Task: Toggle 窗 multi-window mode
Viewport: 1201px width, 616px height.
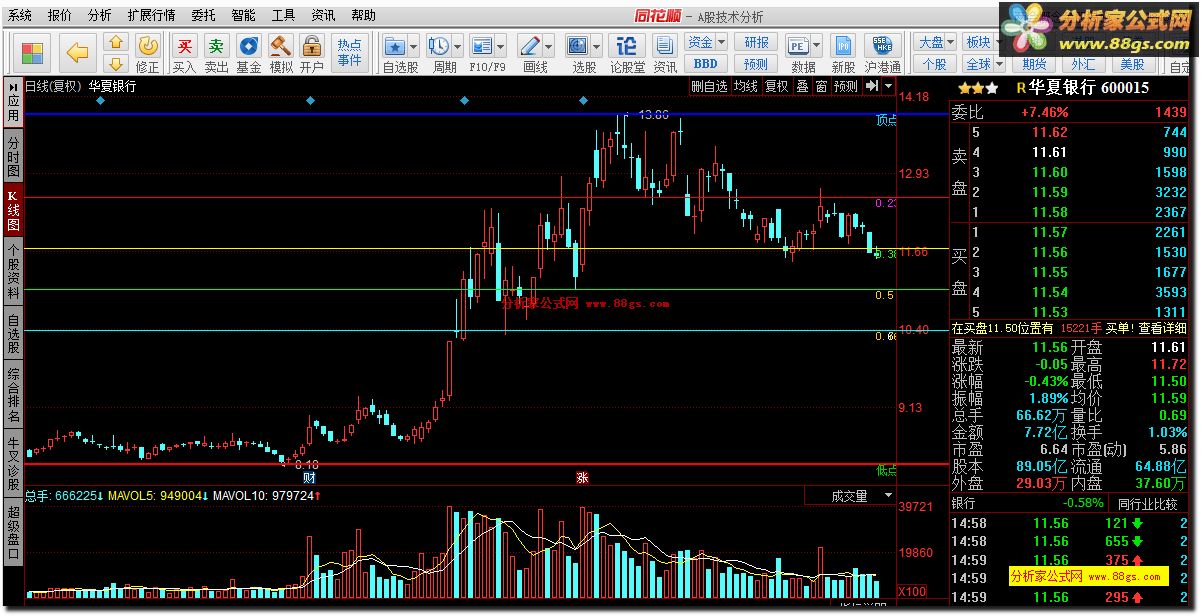Action: pyautogui.click(x=821, y=87)
